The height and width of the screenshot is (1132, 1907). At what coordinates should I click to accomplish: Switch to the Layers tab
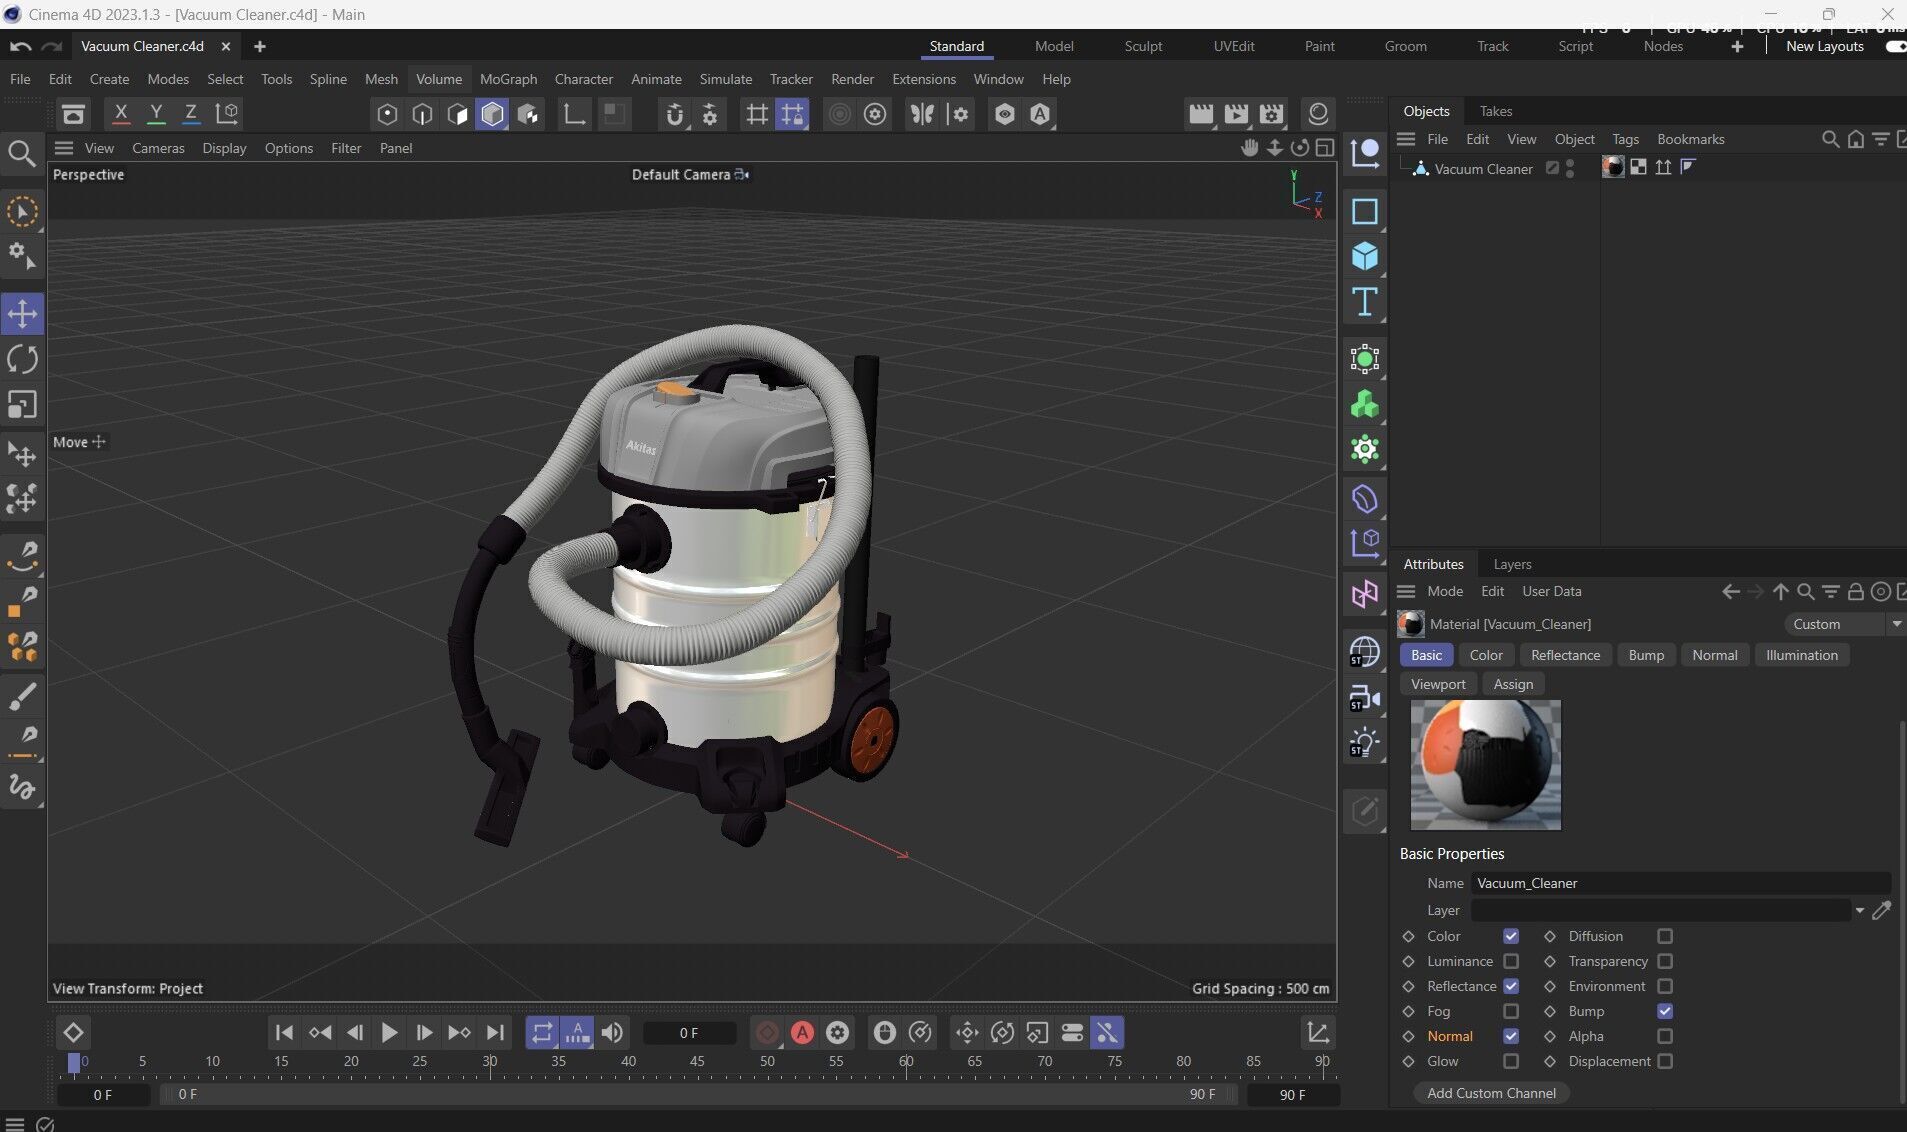pyautogui.click(x=1512, y=564)
